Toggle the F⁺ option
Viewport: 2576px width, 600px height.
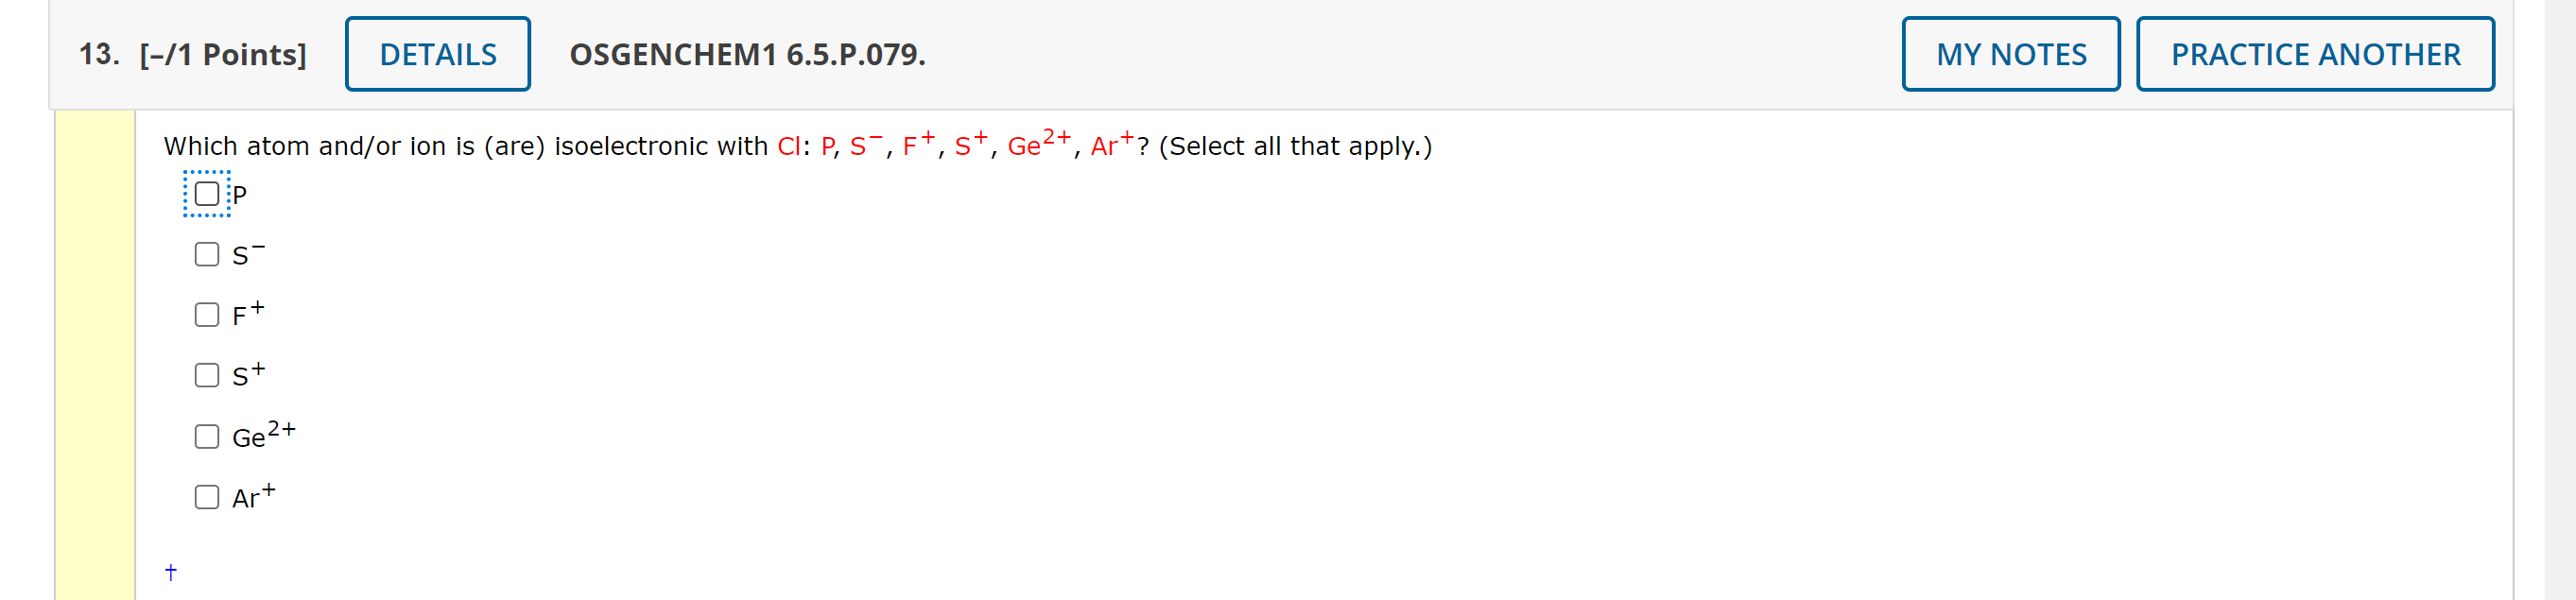coord(206,314)
